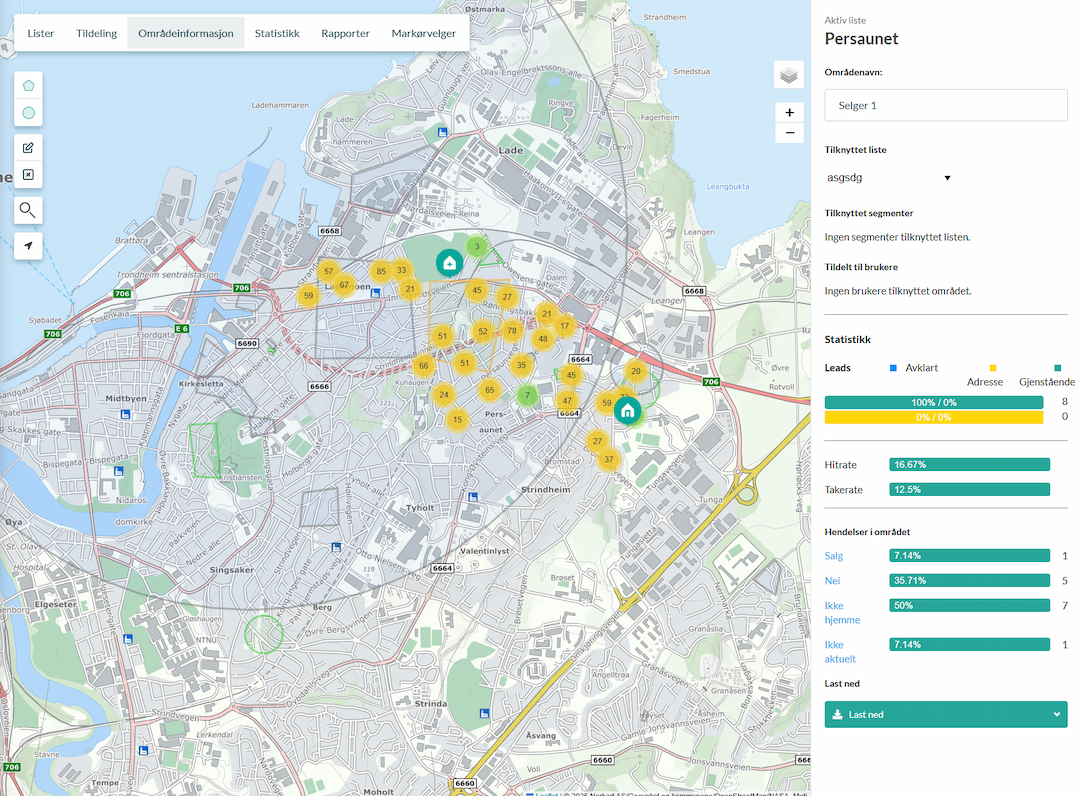Open yellow cluster marker 33
The width and height of the screenshot is (1080, 796).
[x=402, y=270]
